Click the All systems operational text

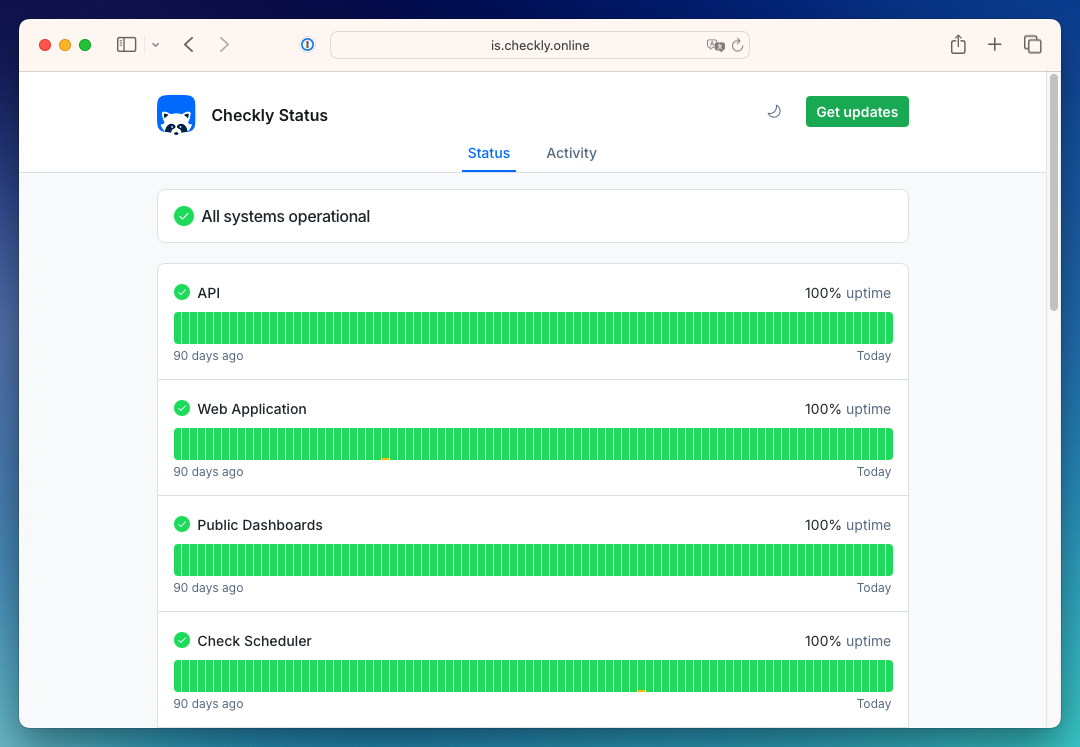pyautogui.click(x=286, y=216)
